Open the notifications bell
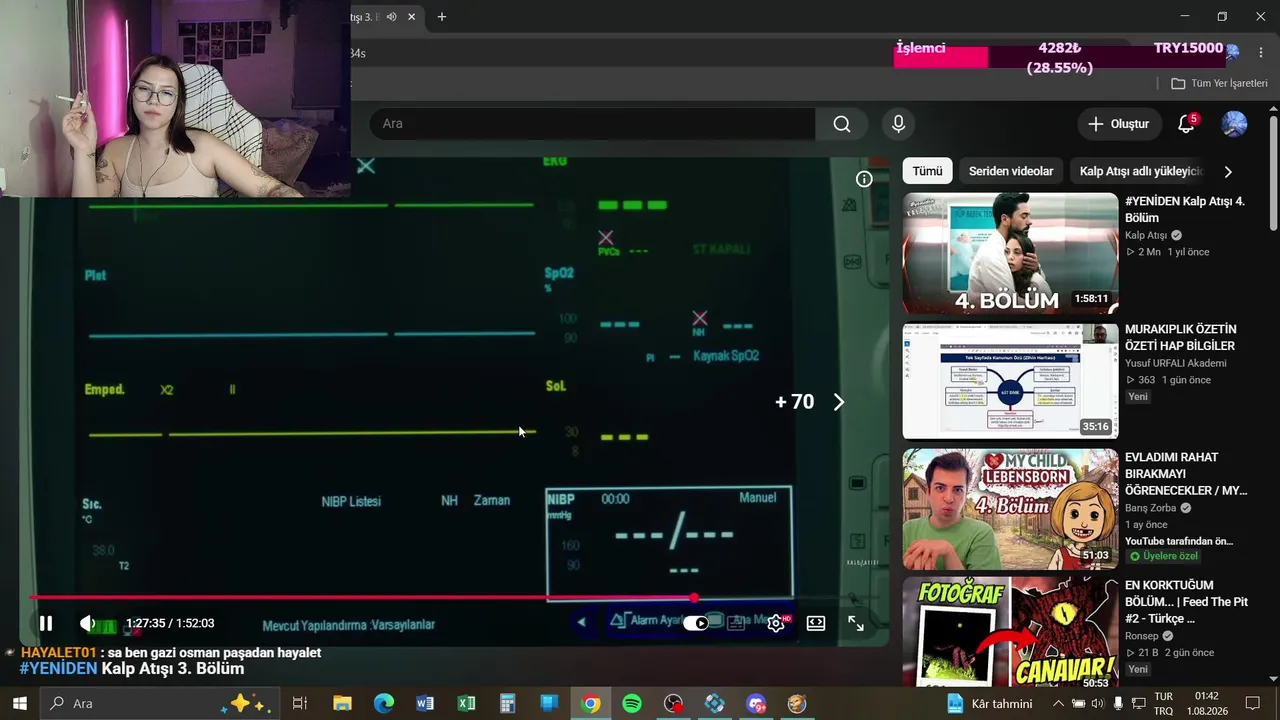This screenshot has width=1280, height=720. [x=1187, y=124]
